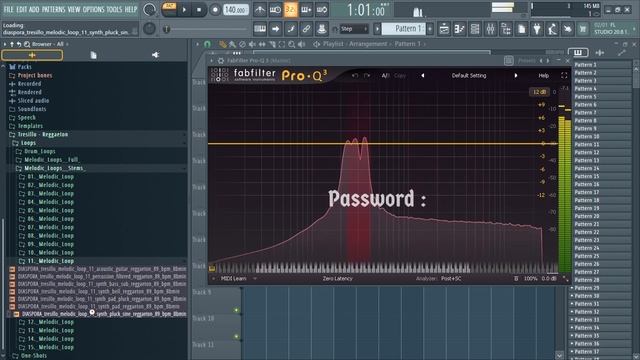Open the HELP menu
The height and width of the screenshot is (360, 640).
coord(131,9)
